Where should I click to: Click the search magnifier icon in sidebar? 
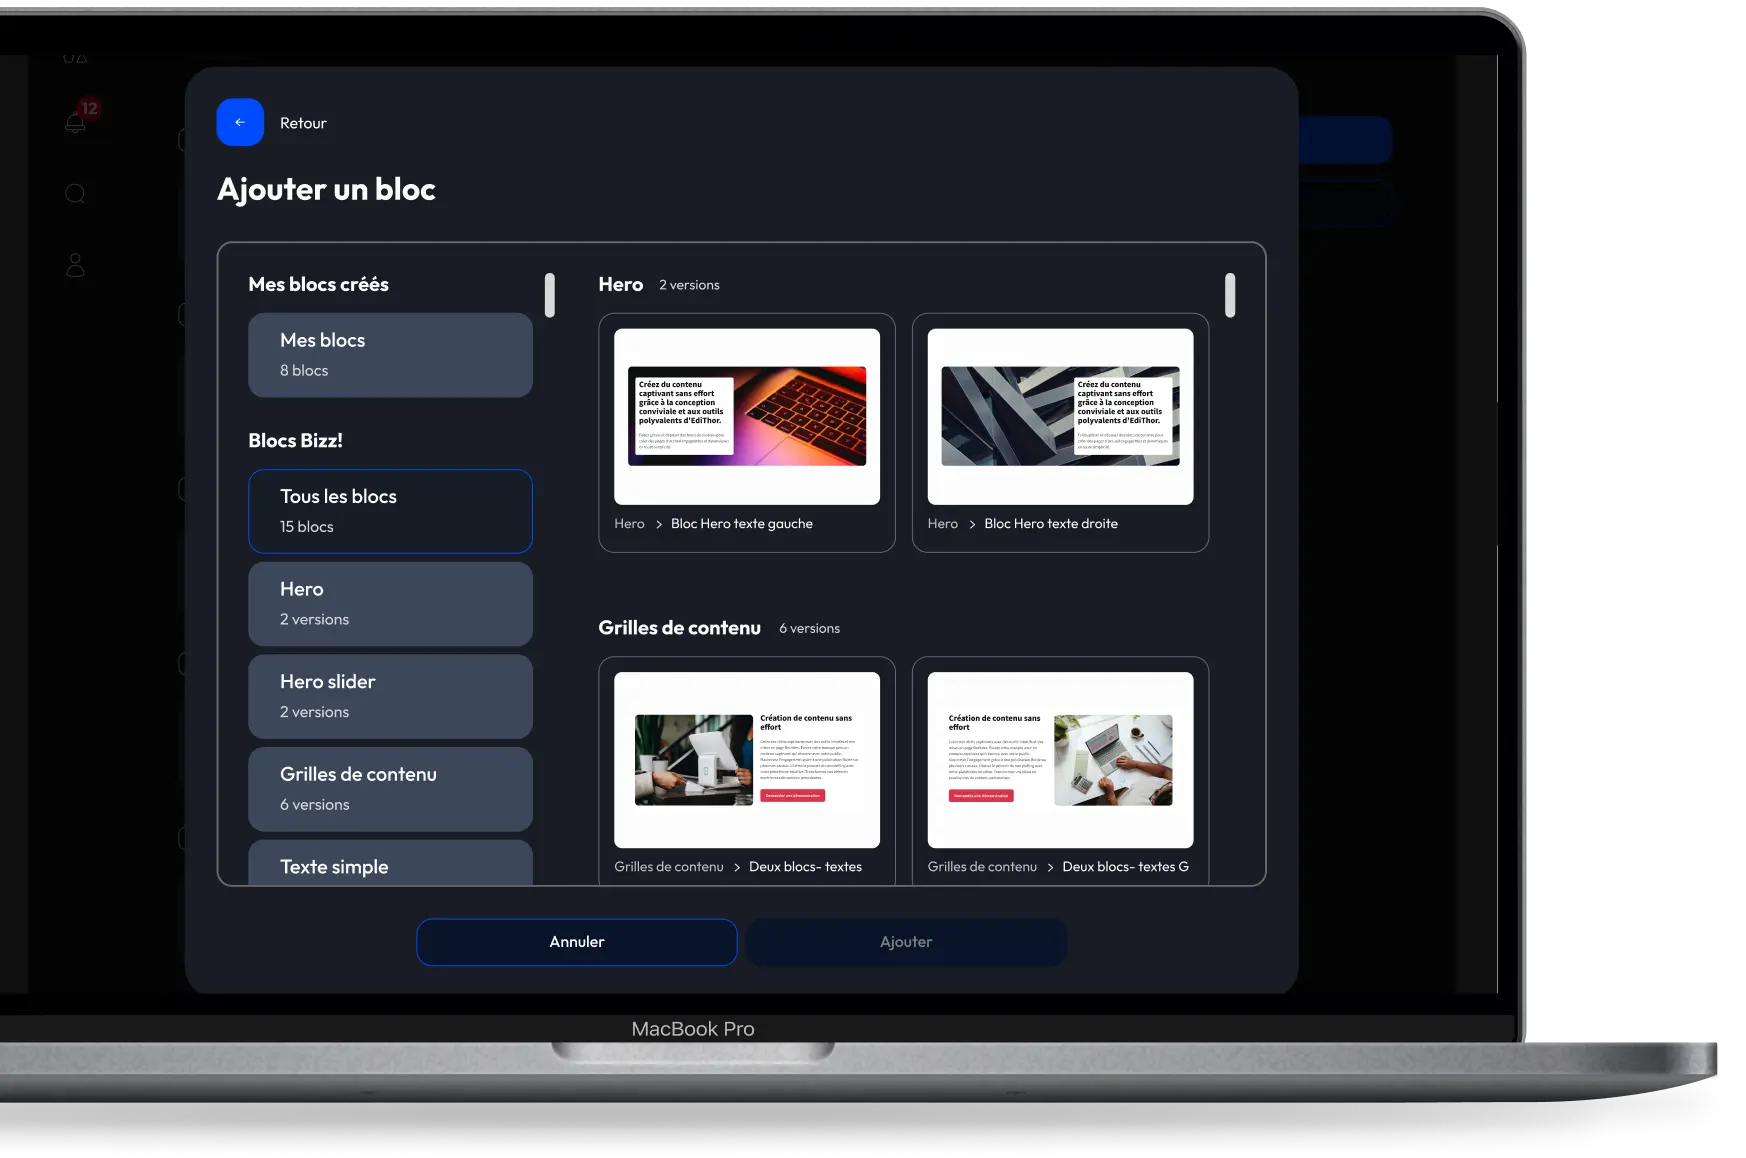point(75,194)
